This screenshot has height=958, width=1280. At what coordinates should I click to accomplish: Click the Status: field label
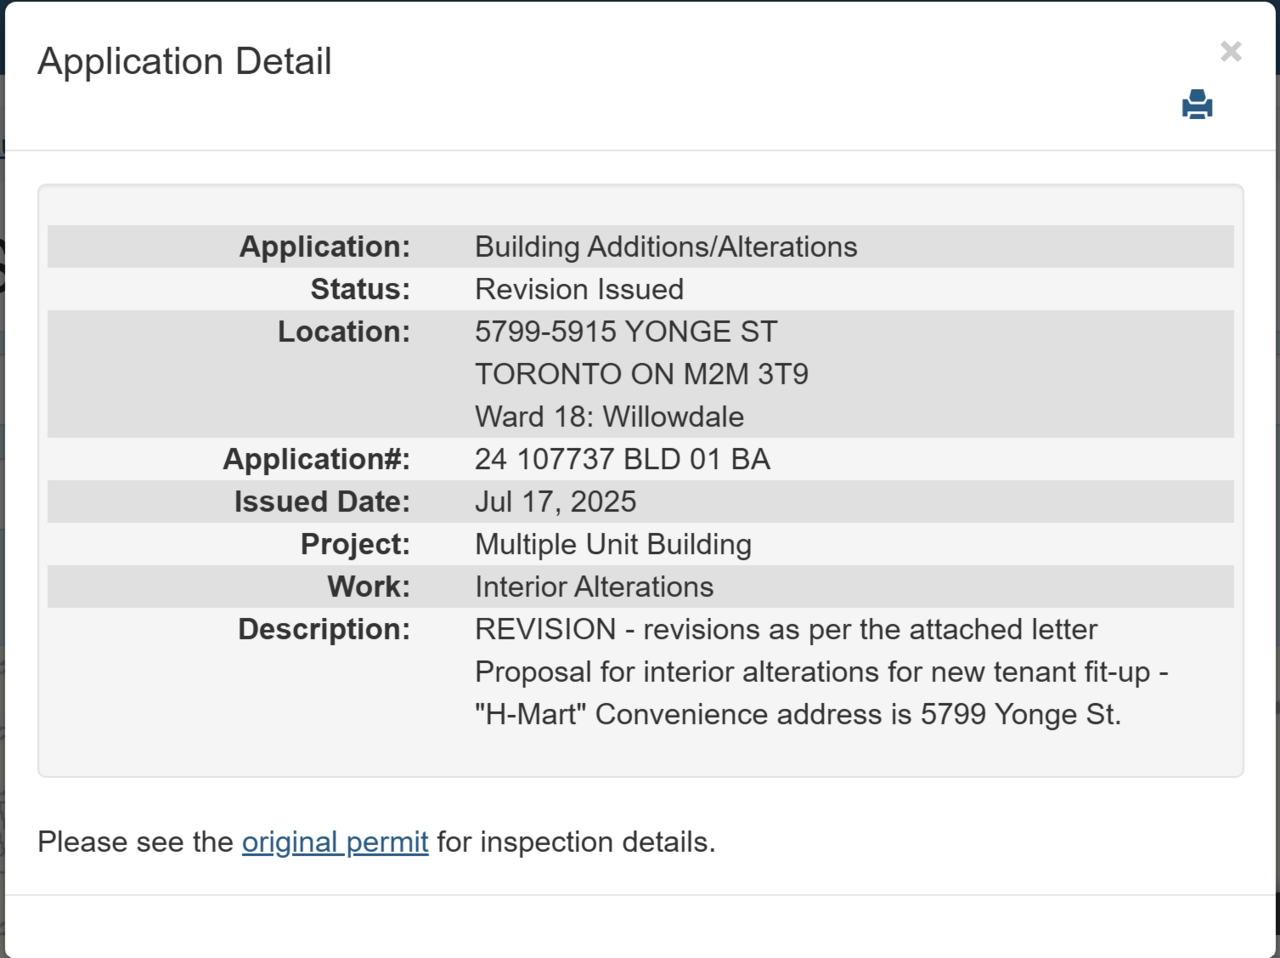(360, 289)
